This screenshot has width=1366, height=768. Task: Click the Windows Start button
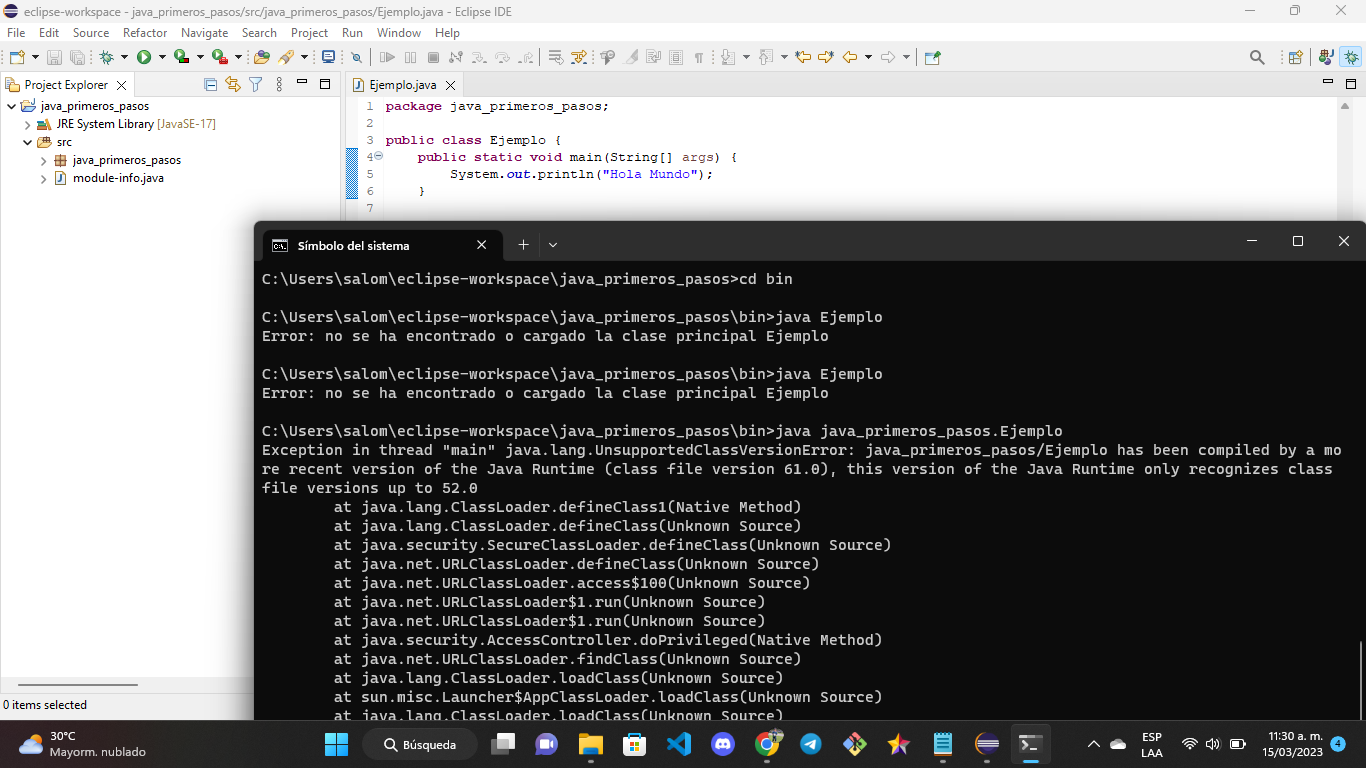point(336,744)
